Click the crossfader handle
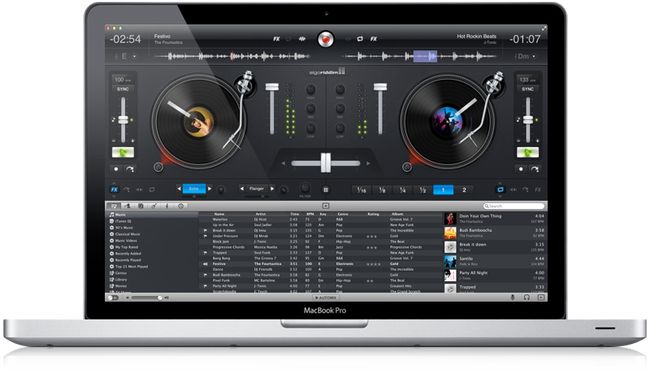 [326, 163]
